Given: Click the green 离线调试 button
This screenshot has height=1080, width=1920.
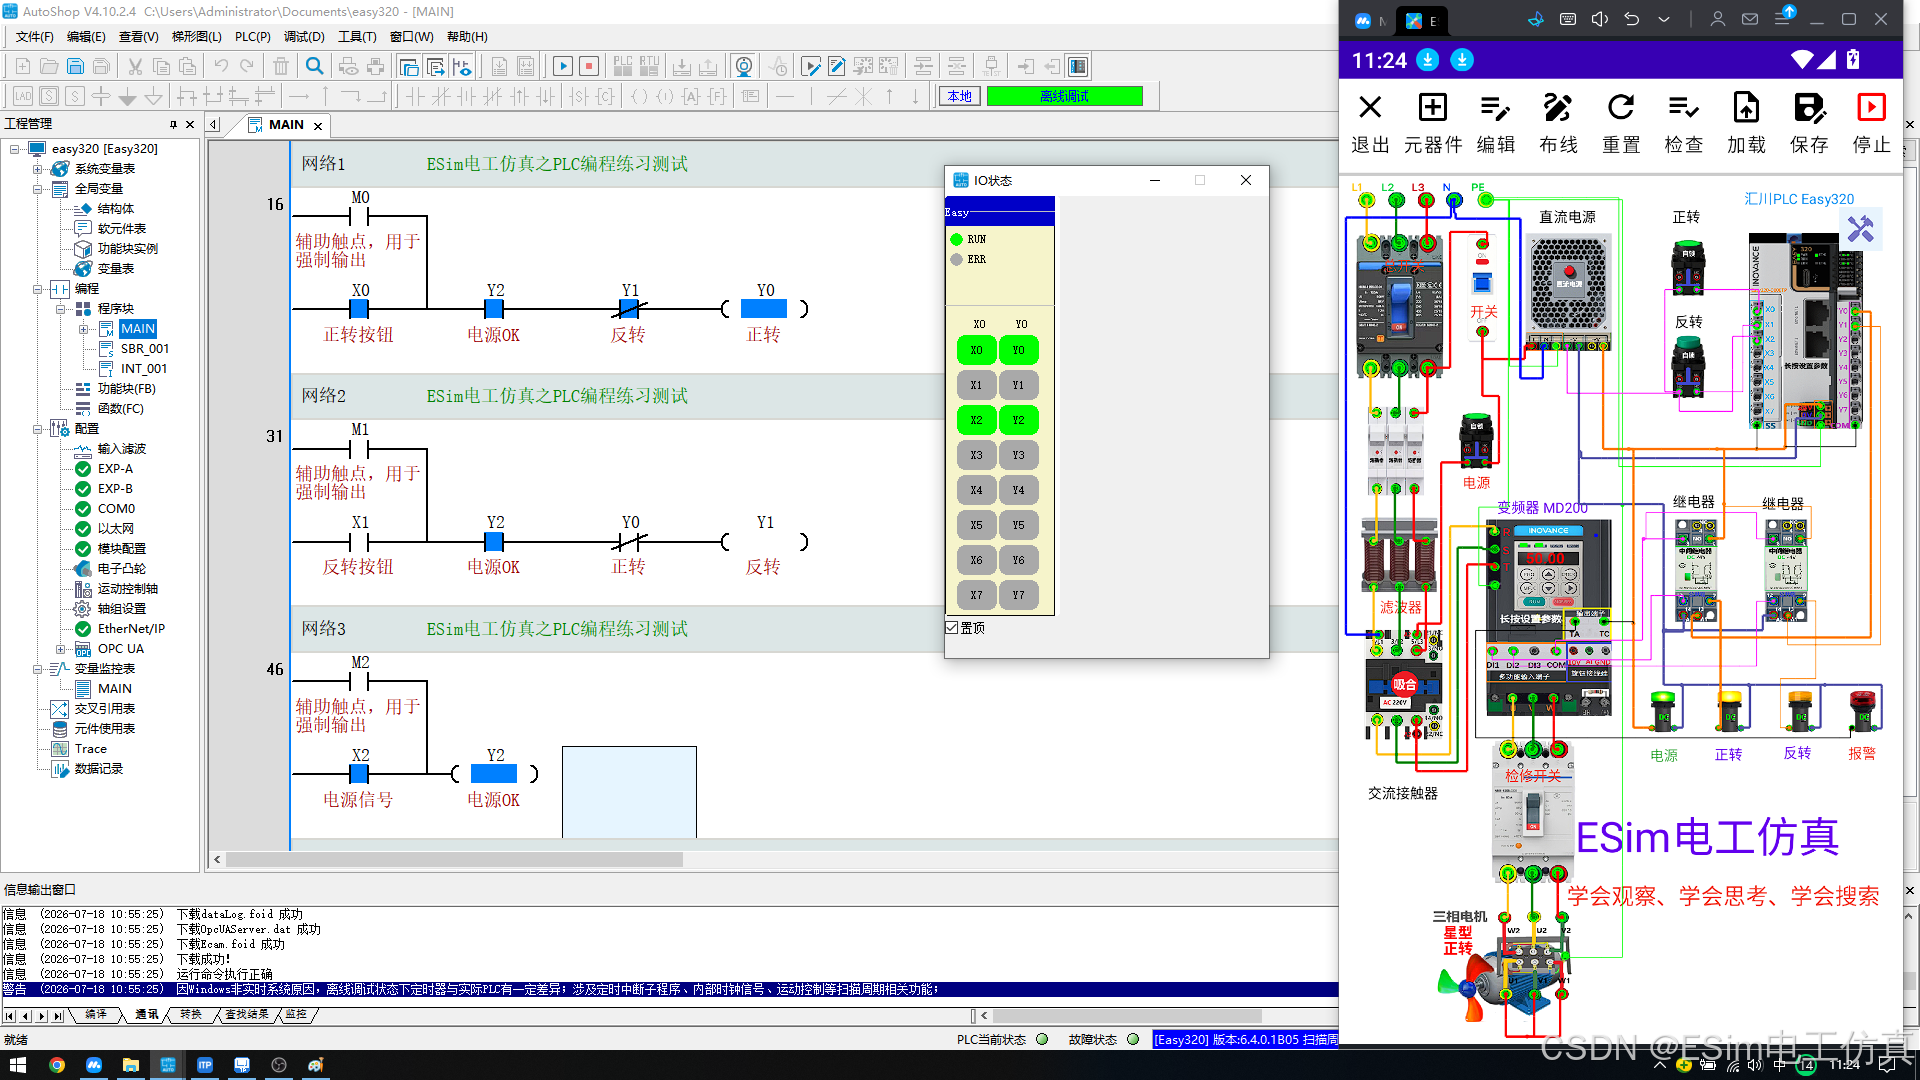Looking at the screenshot, I should (1064, 96).
